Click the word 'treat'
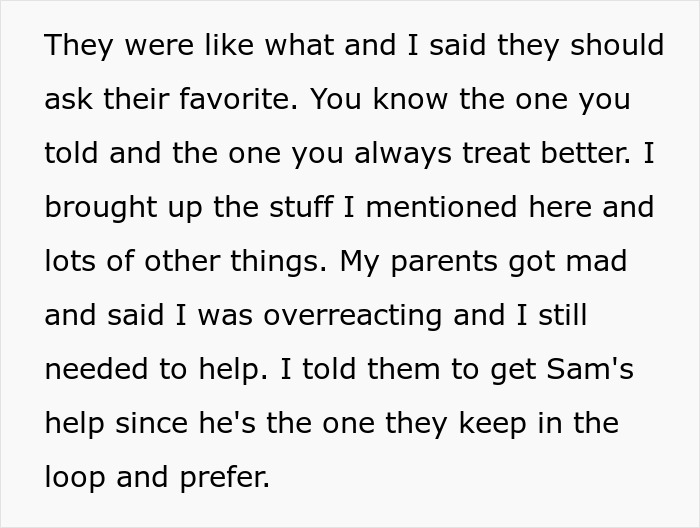This screenshot has height=528, width=700. tap(502, 153)
